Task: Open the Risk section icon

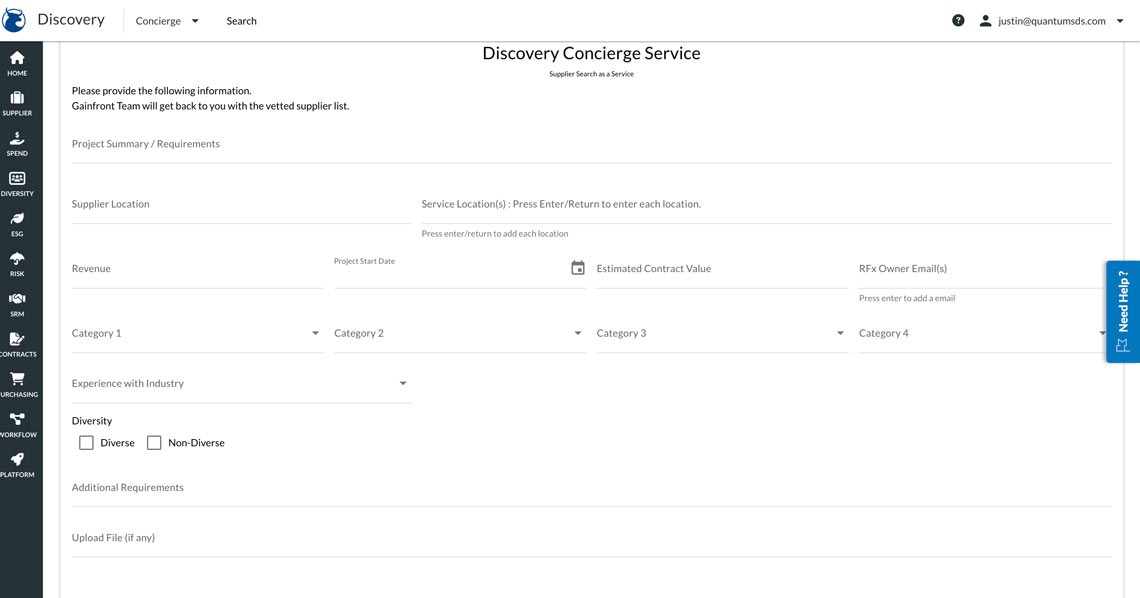Action: point(17,260)
